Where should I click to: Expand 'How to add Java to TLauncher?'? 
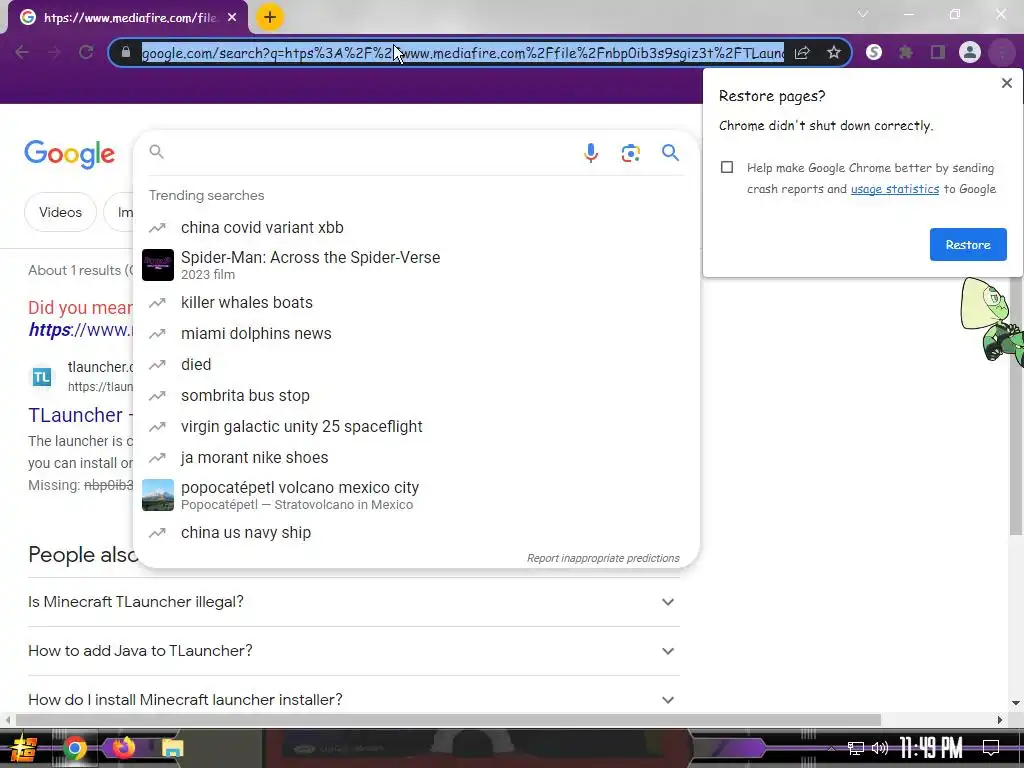(x=353, y=650)
